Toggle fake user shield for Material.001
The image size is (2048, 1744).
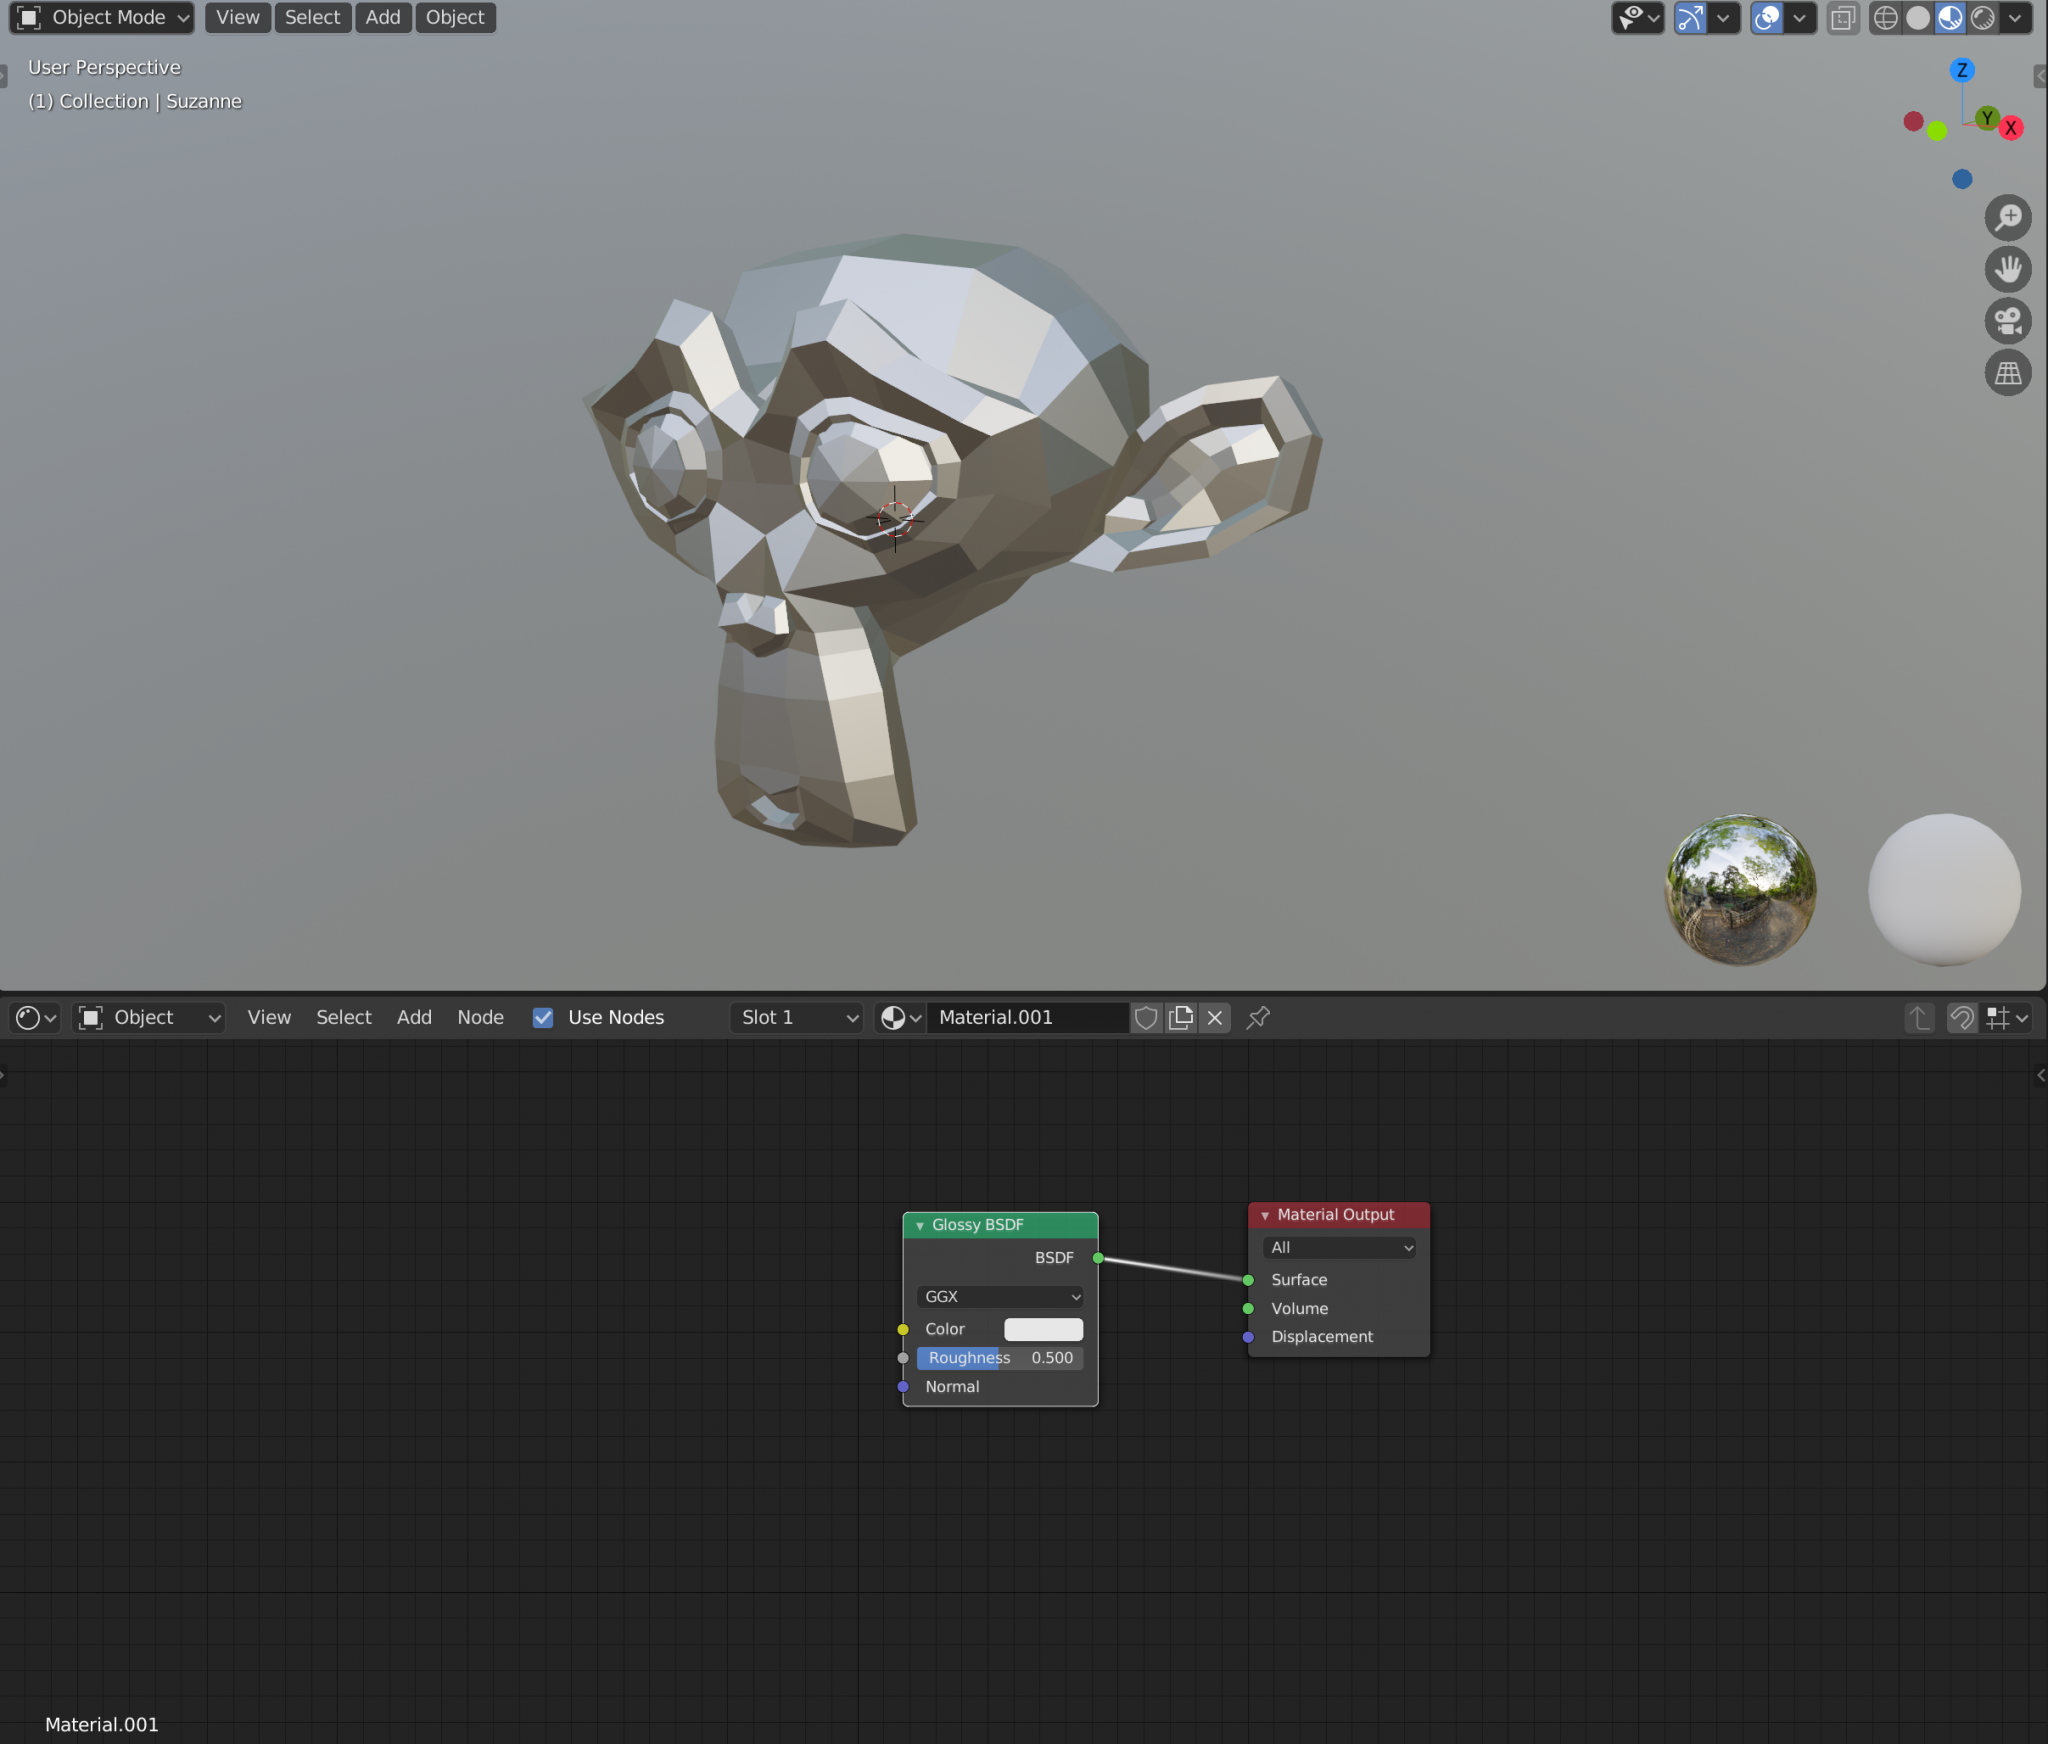pyautogui.click(x=1146, y=1018)
